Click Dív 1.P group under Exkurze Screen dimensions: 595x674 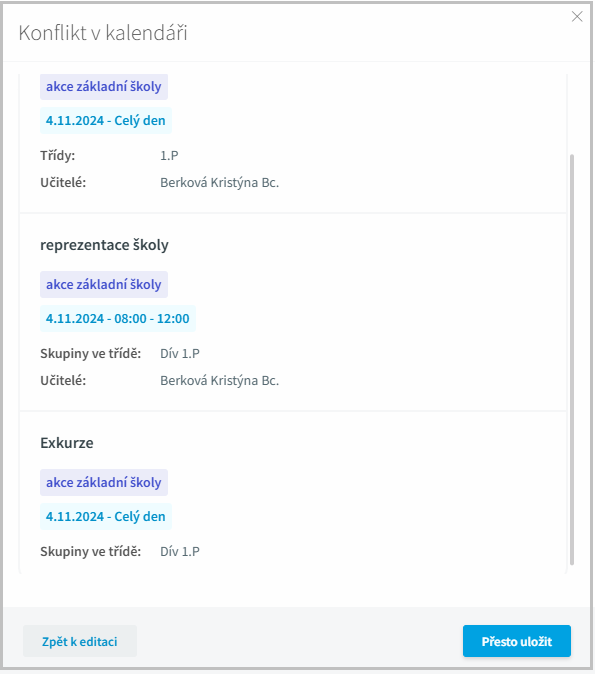pos(180,551)
